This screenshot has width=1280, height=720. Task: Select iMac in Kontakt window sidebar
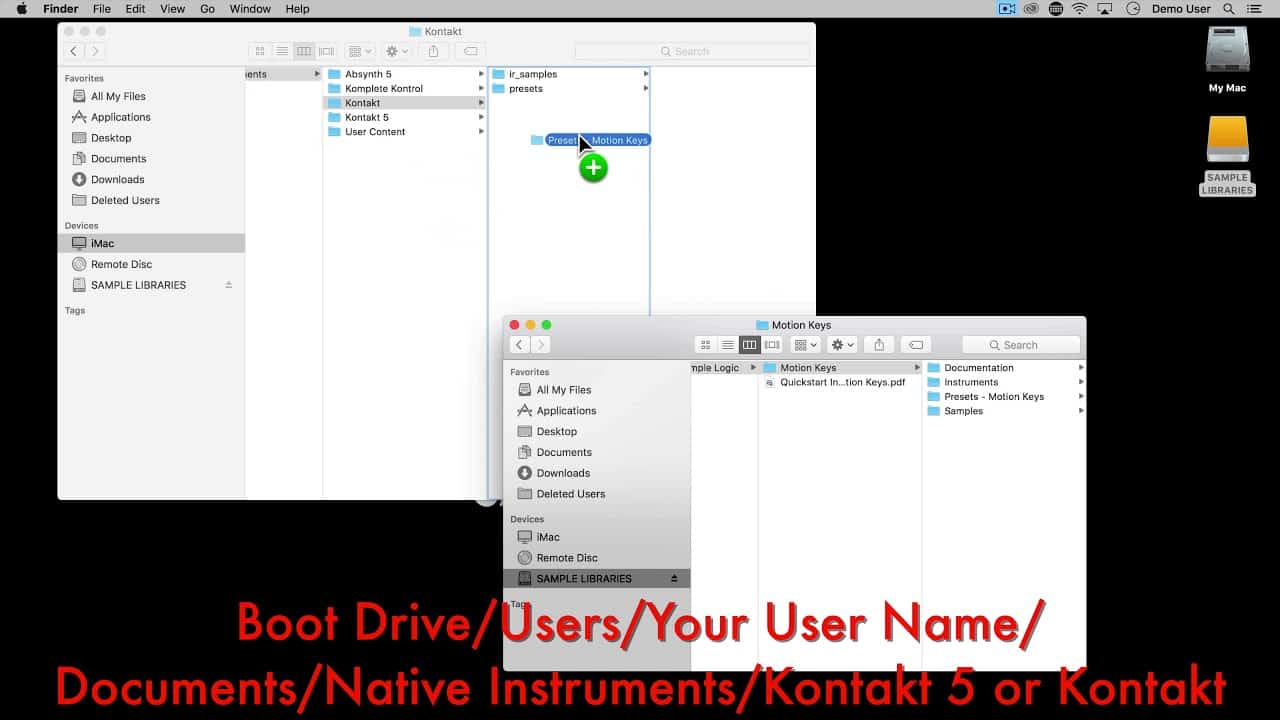[x=151, y=243]
